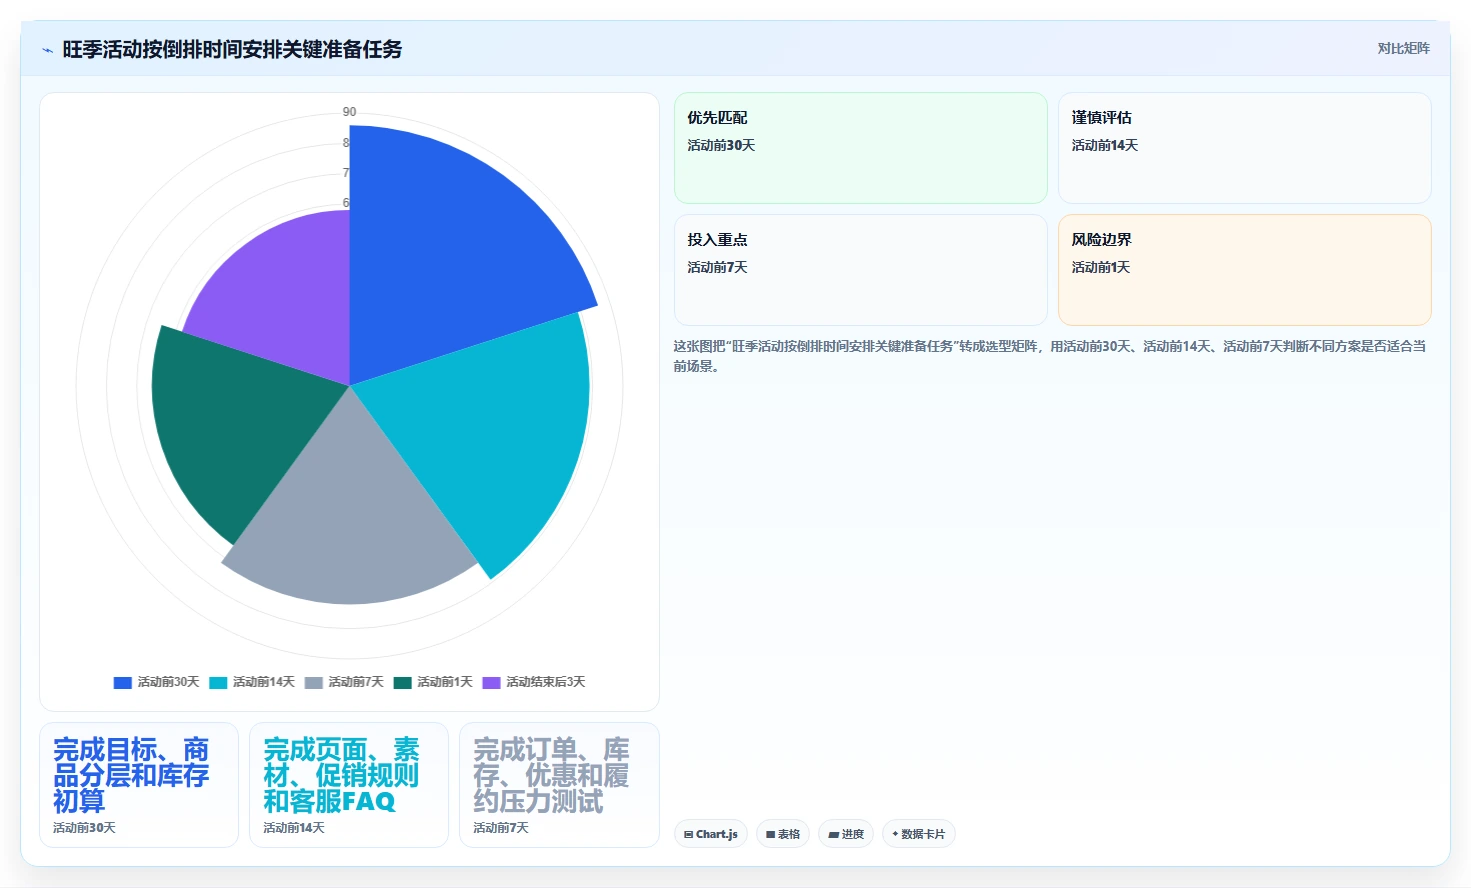
Task: Click 活动前14天 text in 谨慎评估 card
Action: click(x=1105, y=145)
